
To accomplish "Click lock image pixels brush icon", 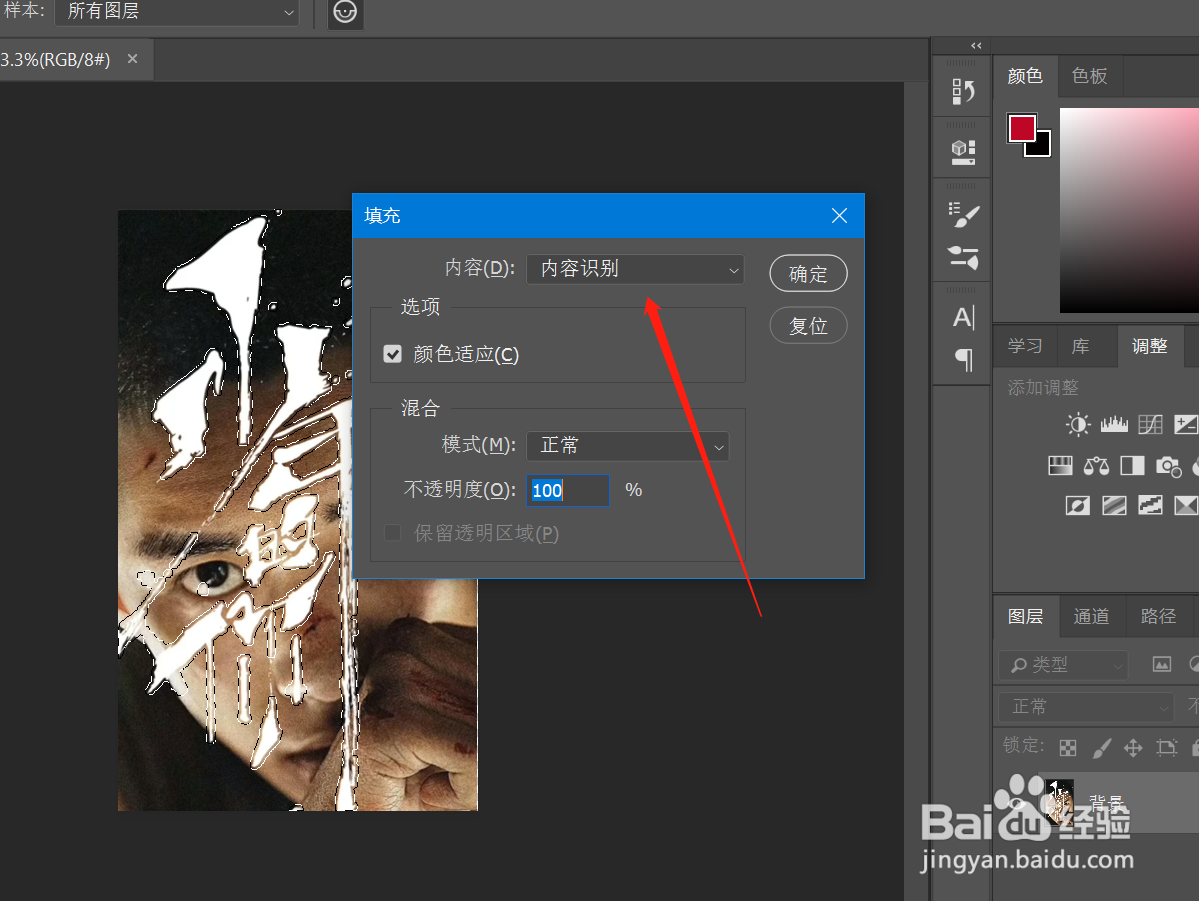I will pyautogui.click(x=1101, y=747).
